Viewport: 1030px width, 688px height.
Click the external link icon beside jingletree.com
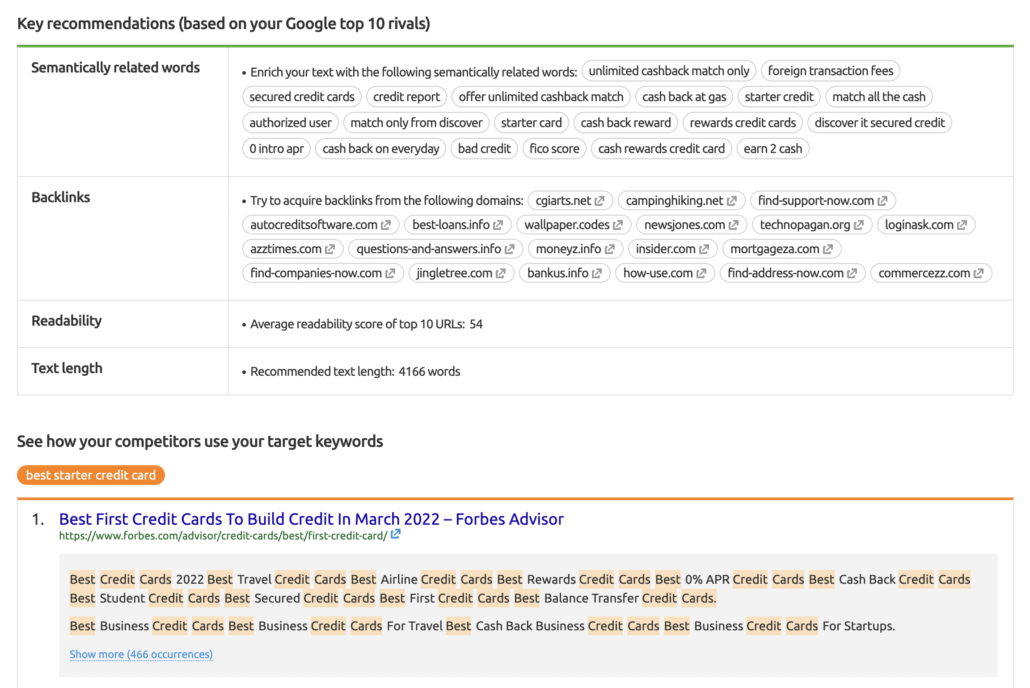499,272
